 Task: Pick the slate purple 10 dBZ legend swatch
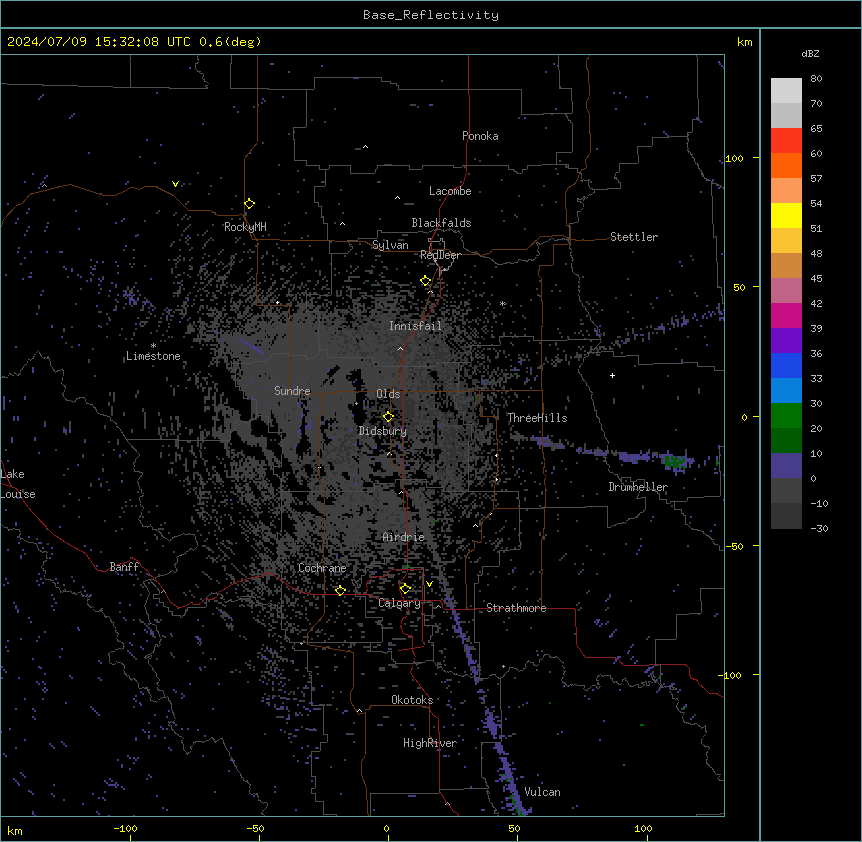tap(786, 466)
